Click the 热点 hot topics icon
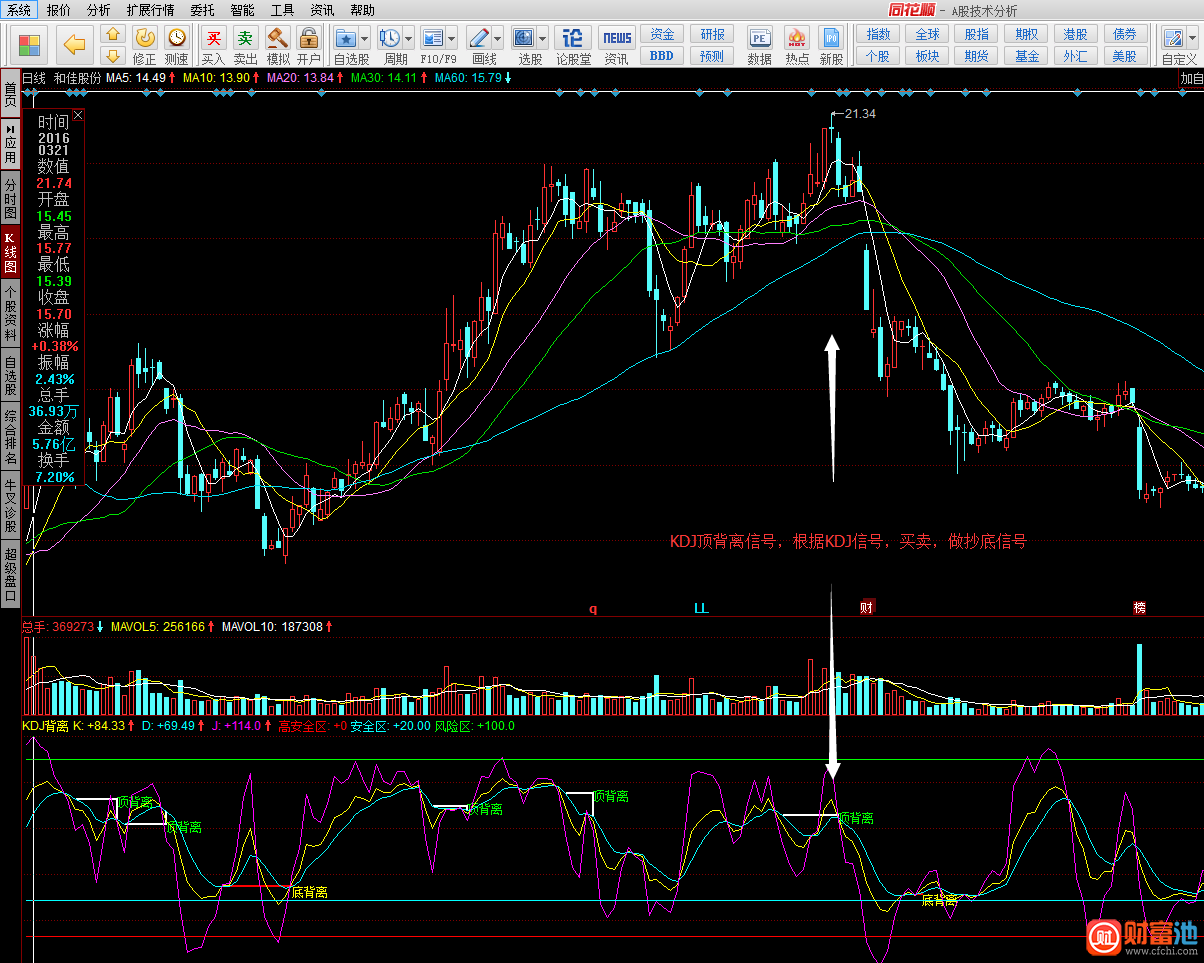 pos(797,39)
